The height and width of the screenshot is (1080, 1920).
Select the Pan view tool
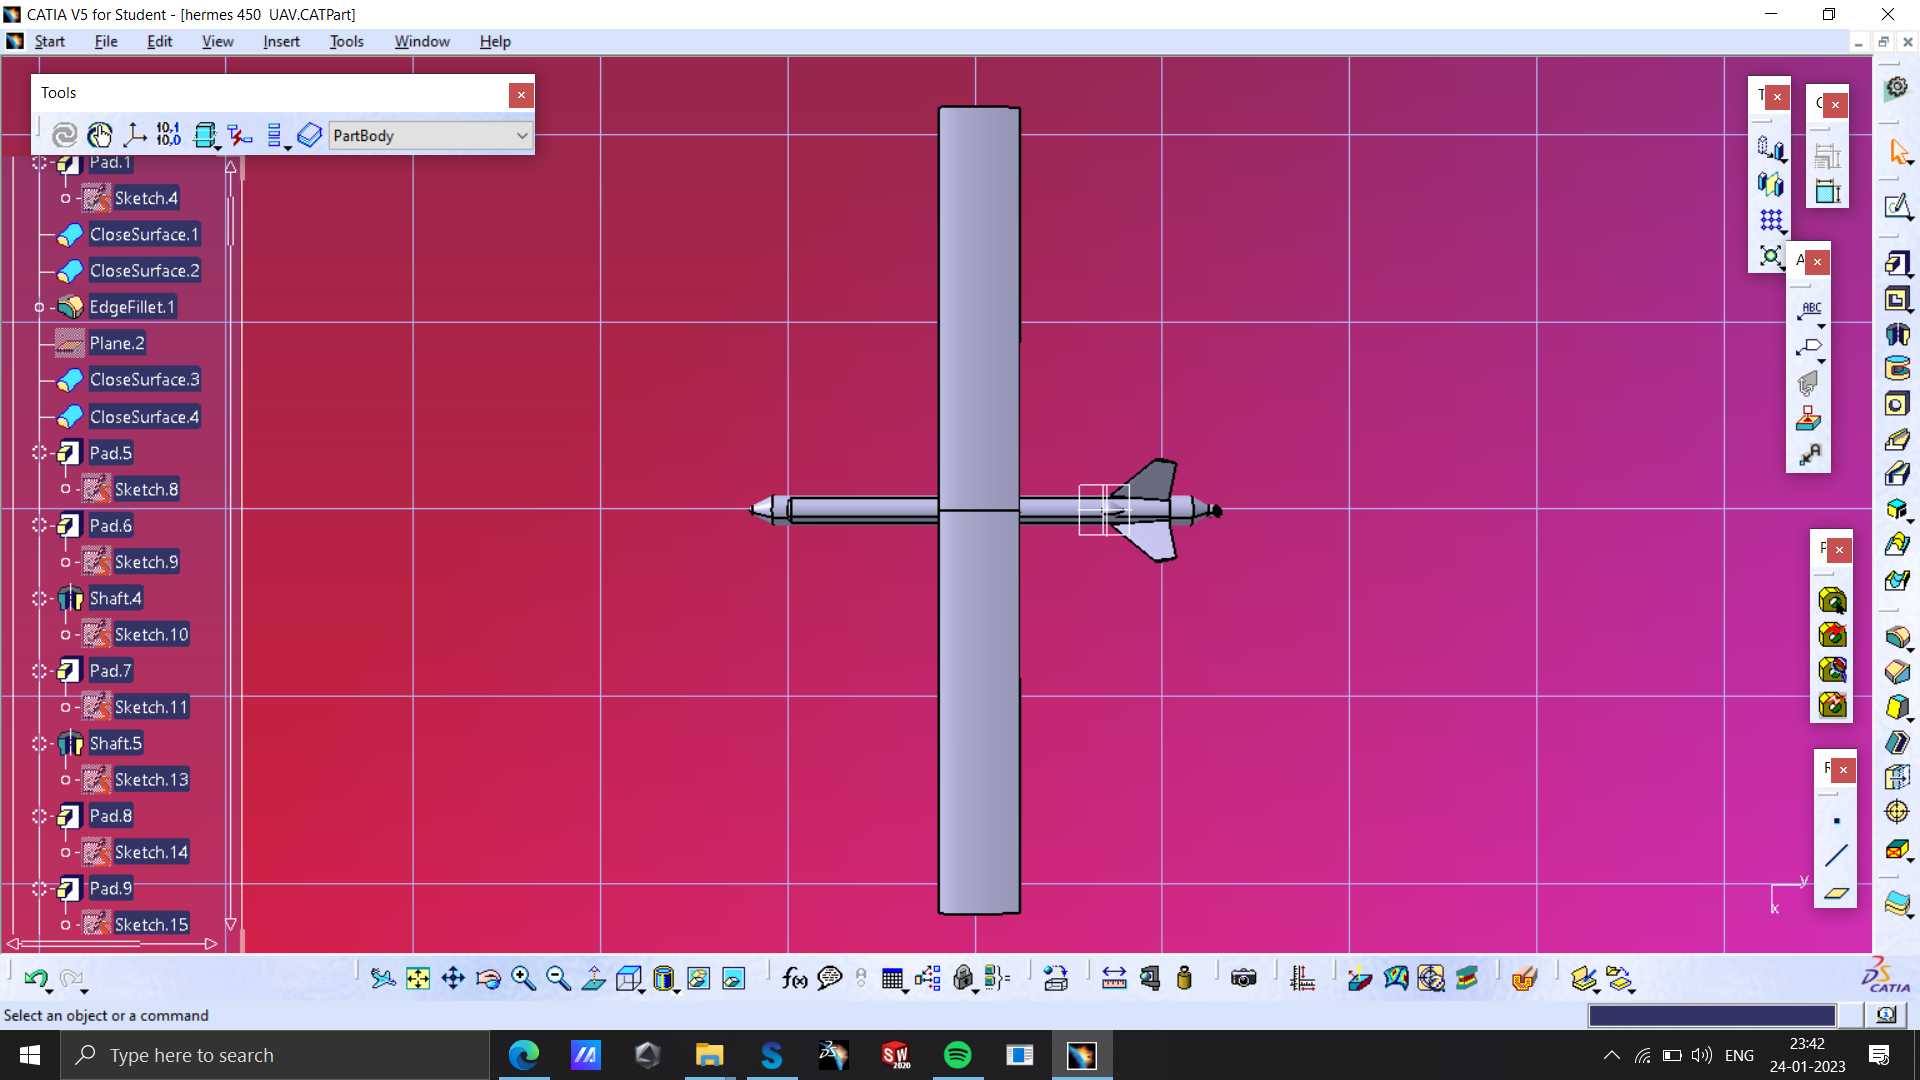(453, 979)
